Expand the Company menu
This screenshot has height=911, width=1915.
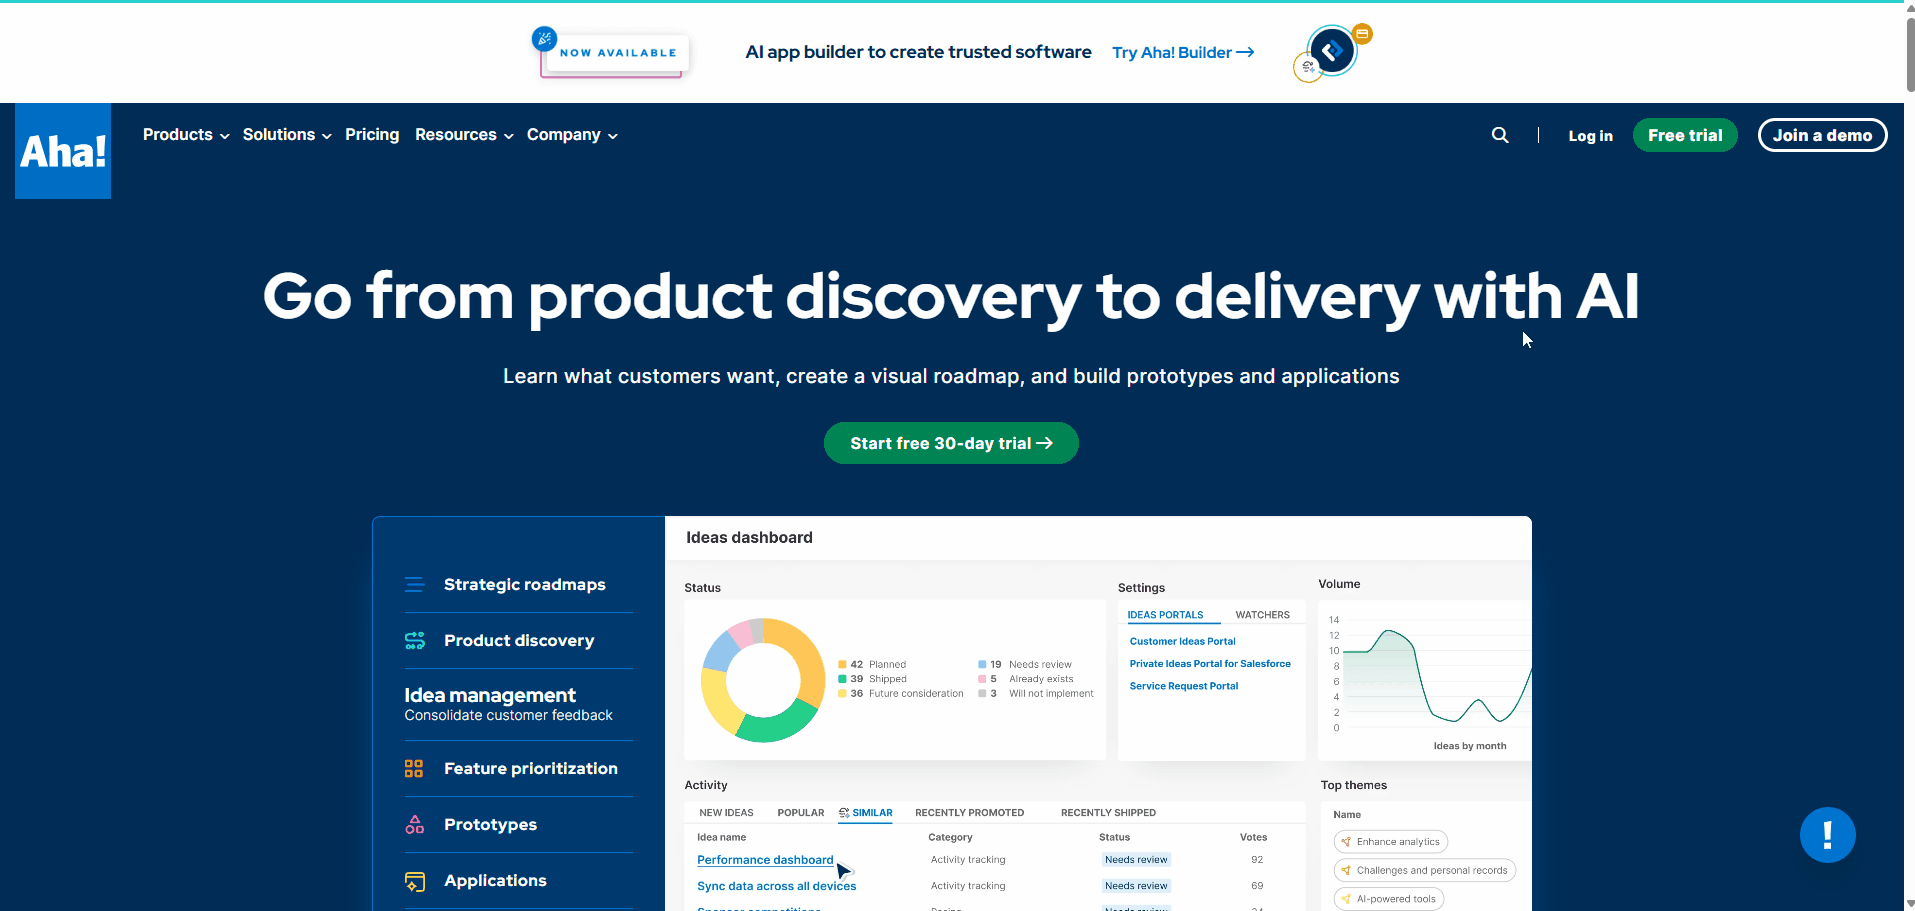point(572,135)
